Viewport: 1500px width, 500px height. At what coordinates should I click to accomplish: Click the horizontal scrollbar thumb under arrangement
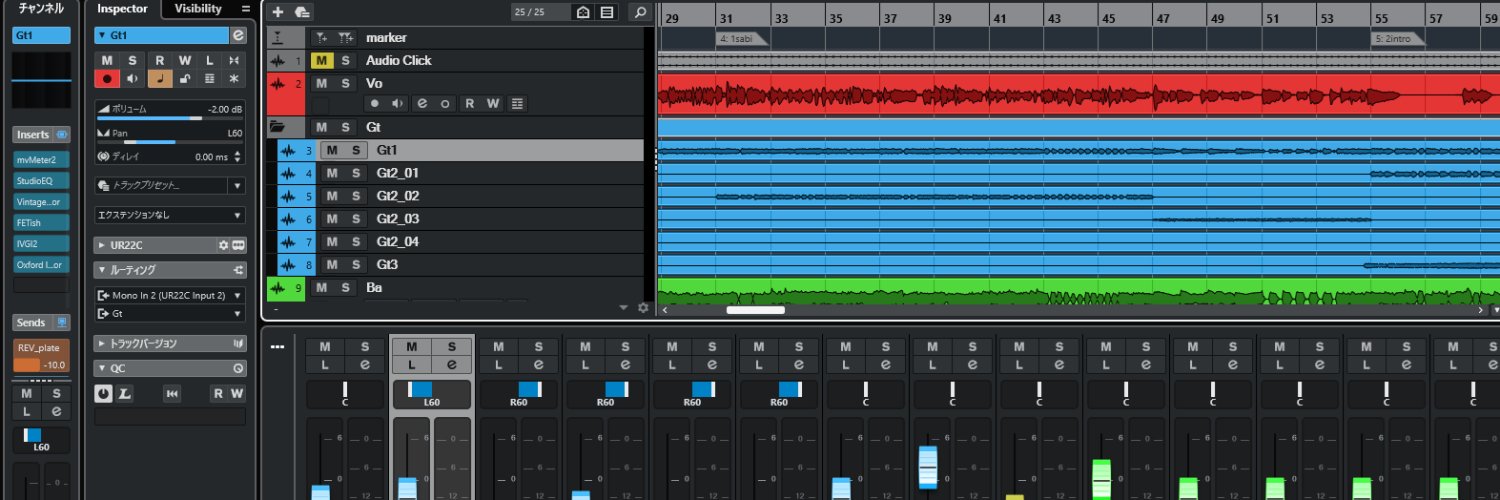(x=755, y=309)
